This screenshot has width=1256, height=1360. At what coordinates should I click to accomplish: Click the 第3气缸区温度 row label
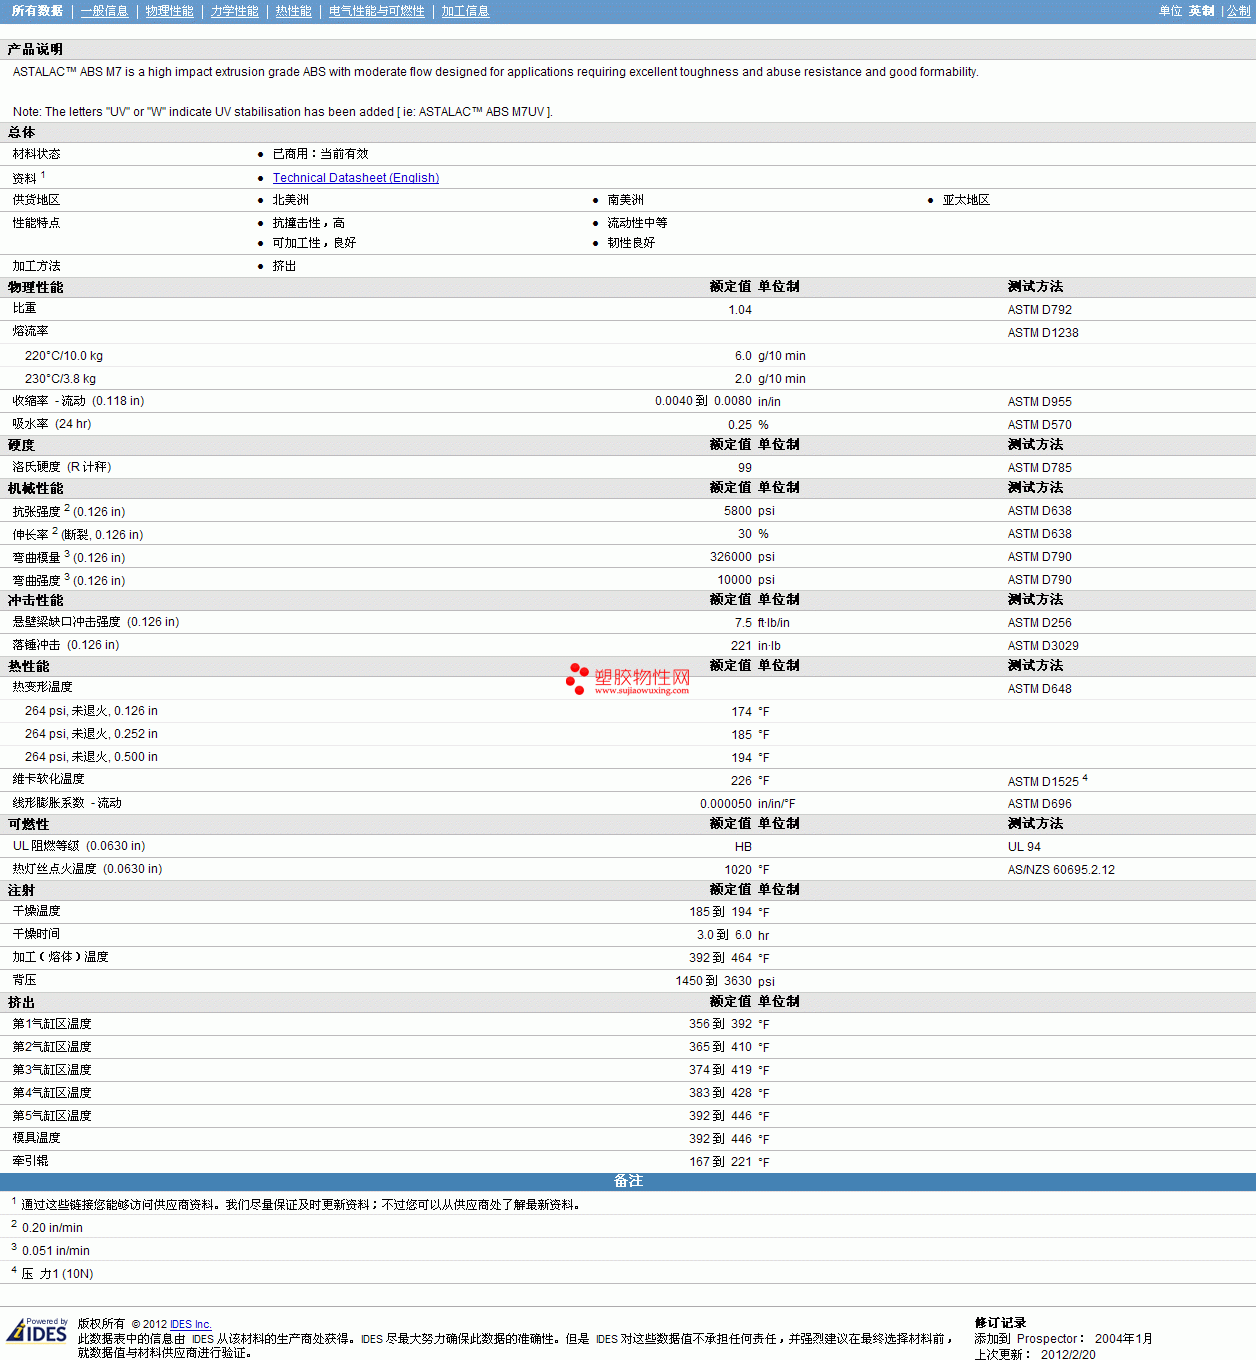(52, 1070)
